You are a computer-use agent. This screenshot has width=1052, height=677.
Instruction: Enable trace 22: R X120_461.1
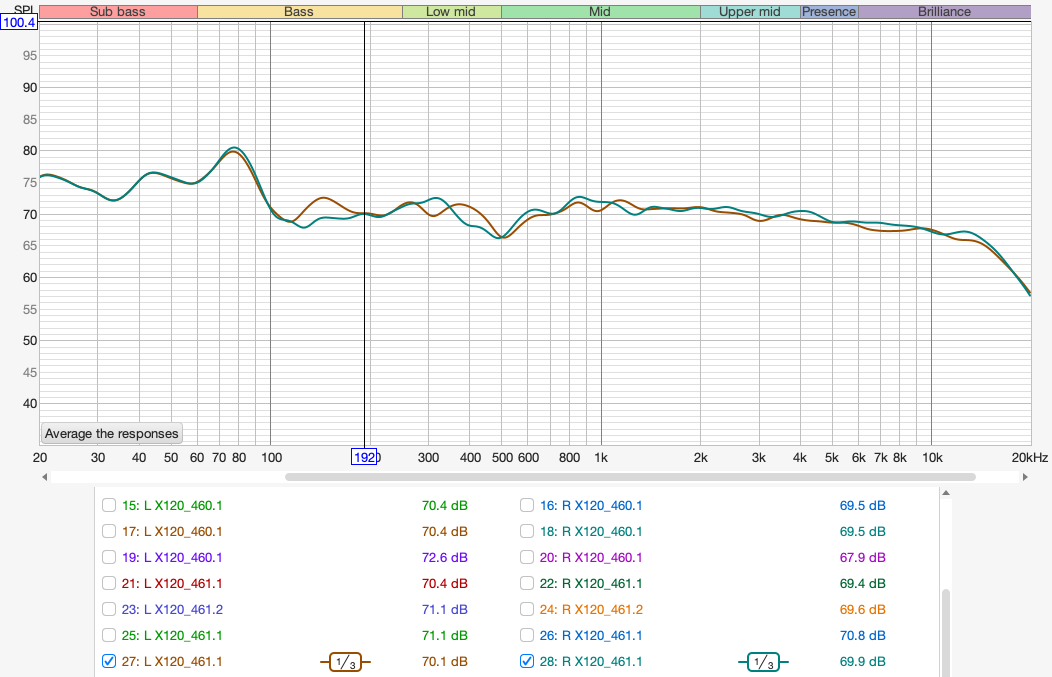tap(527, 583)
